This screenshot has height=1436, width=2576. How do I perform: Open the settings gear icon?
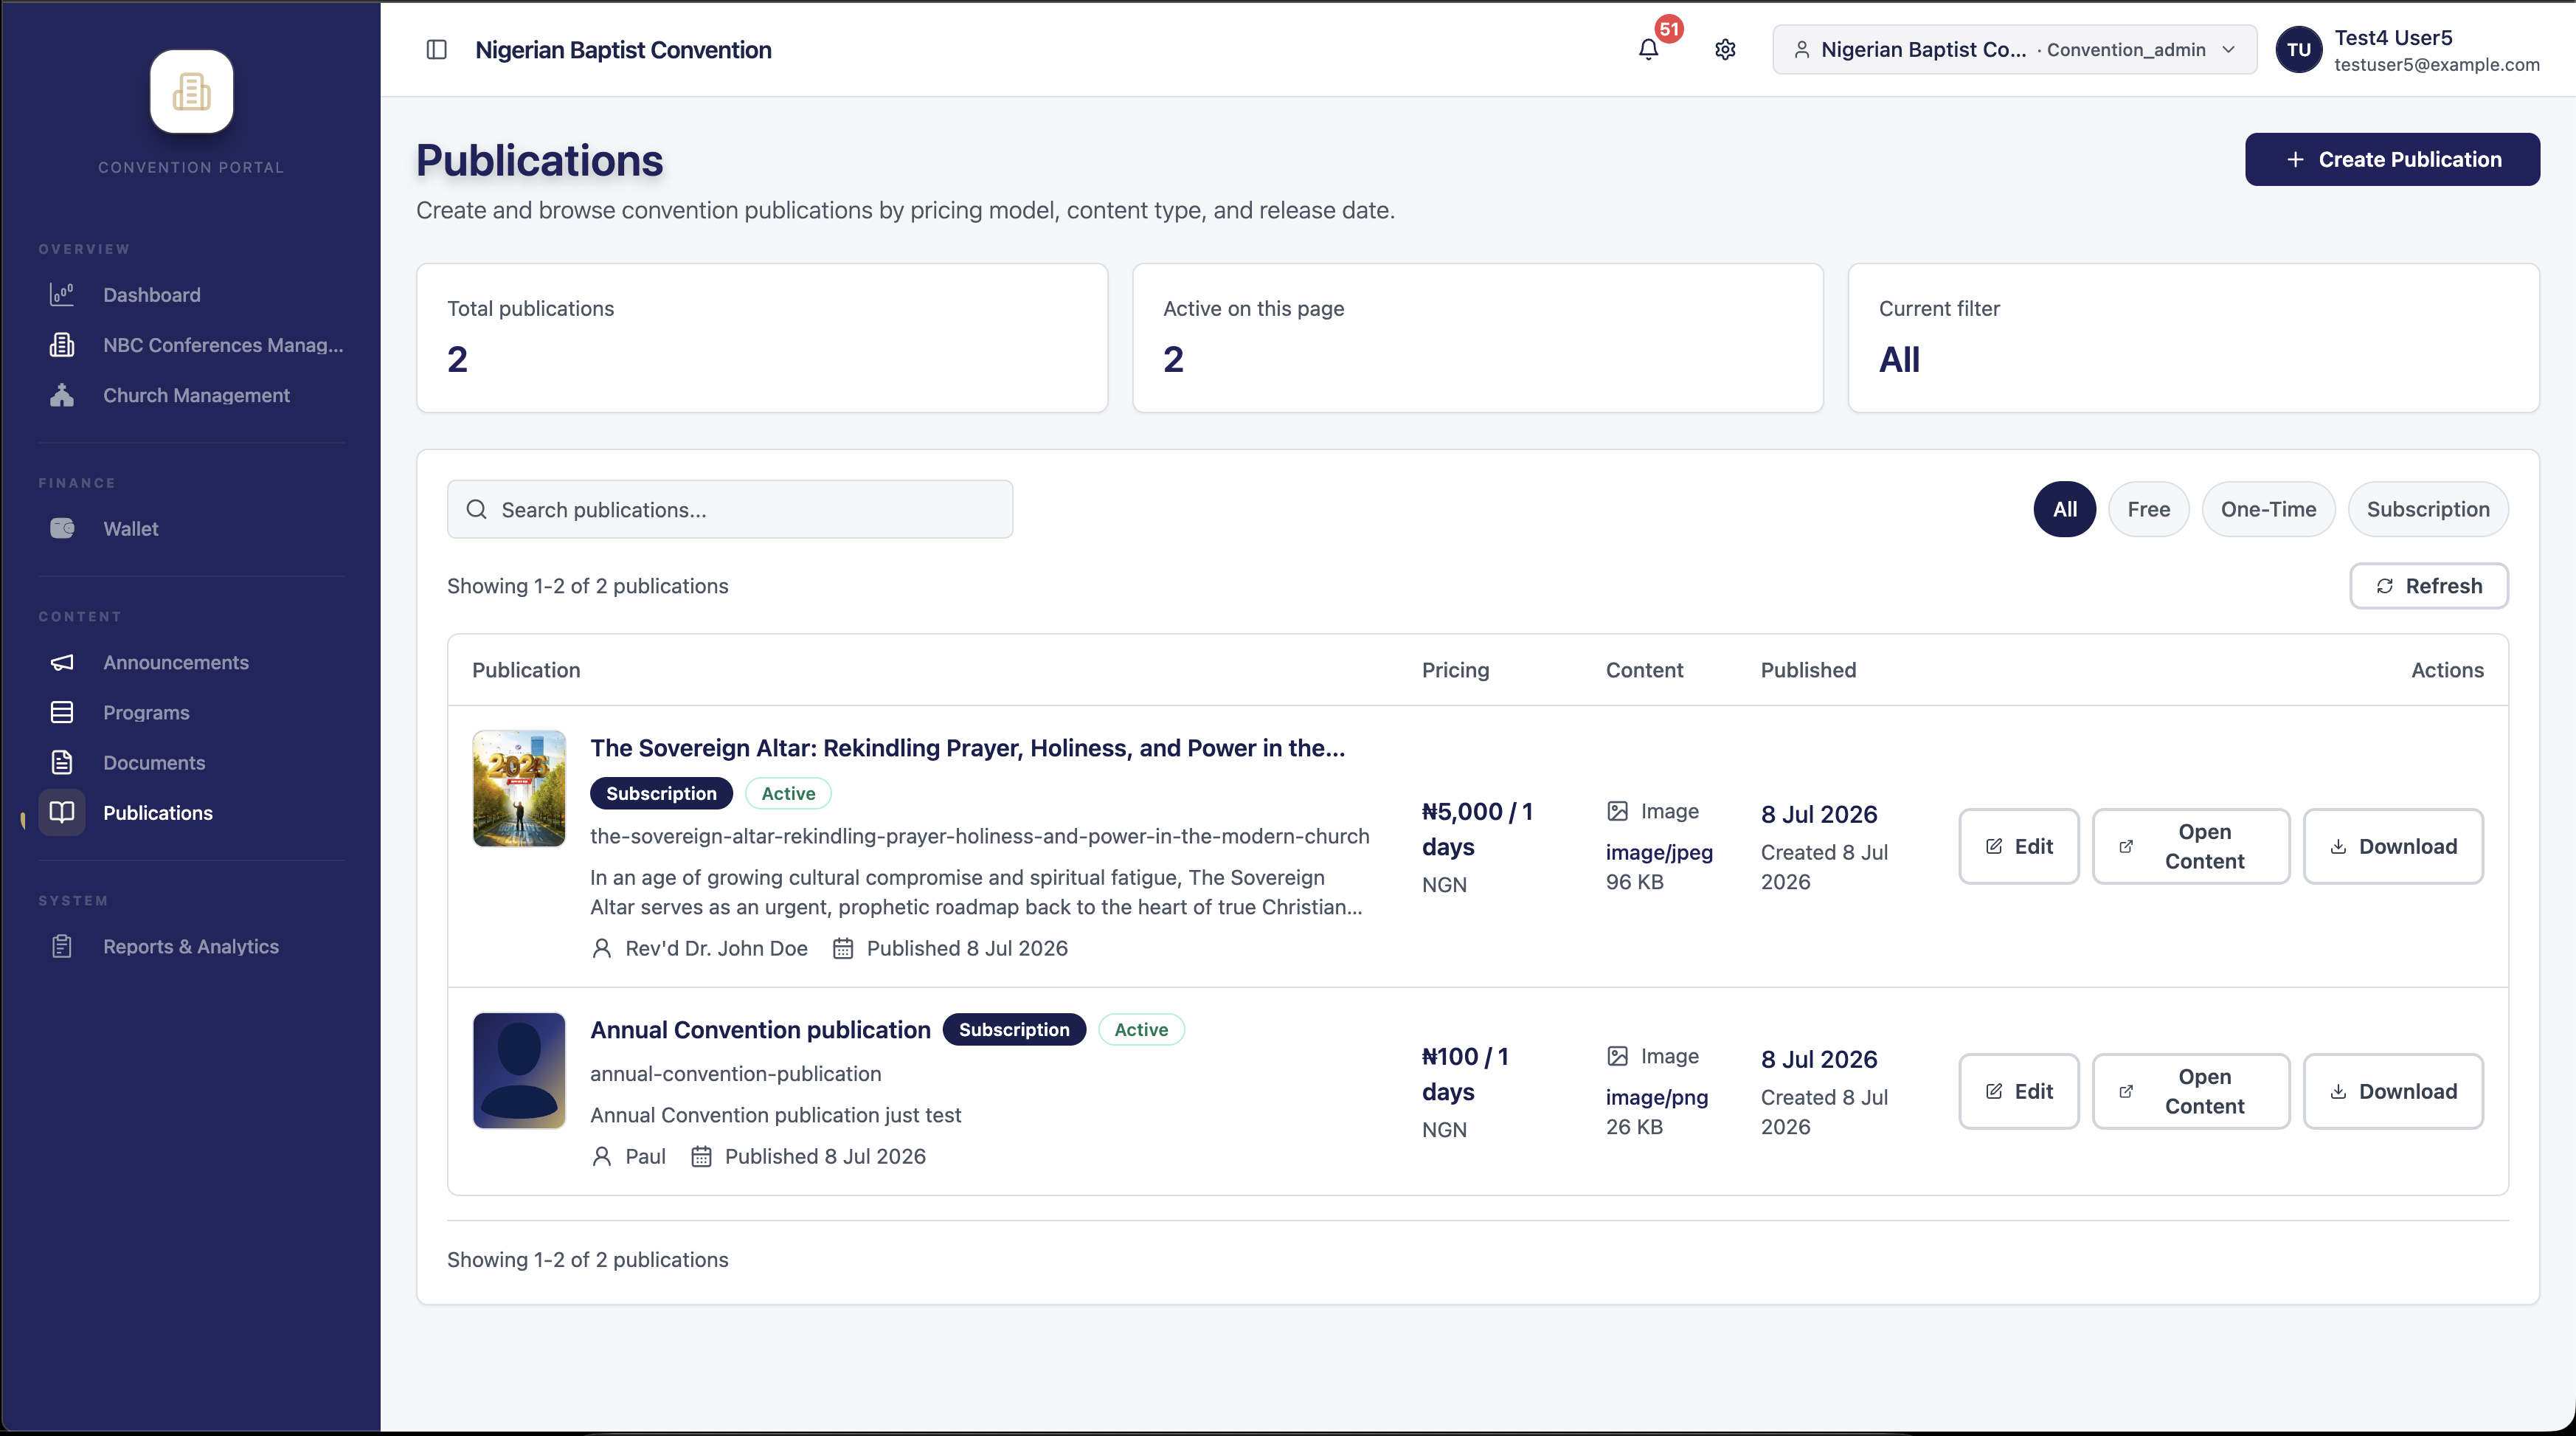1725,50
